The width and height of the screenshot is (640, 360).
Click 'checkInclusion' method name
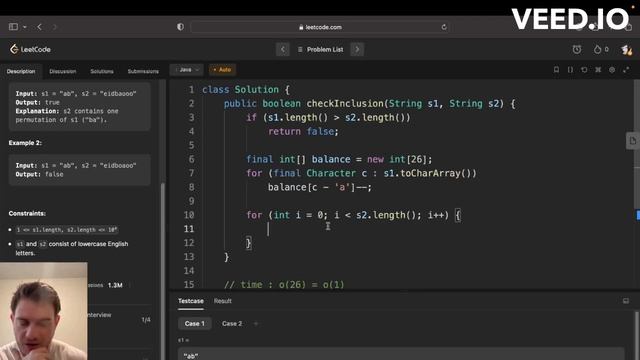point(344,104)
